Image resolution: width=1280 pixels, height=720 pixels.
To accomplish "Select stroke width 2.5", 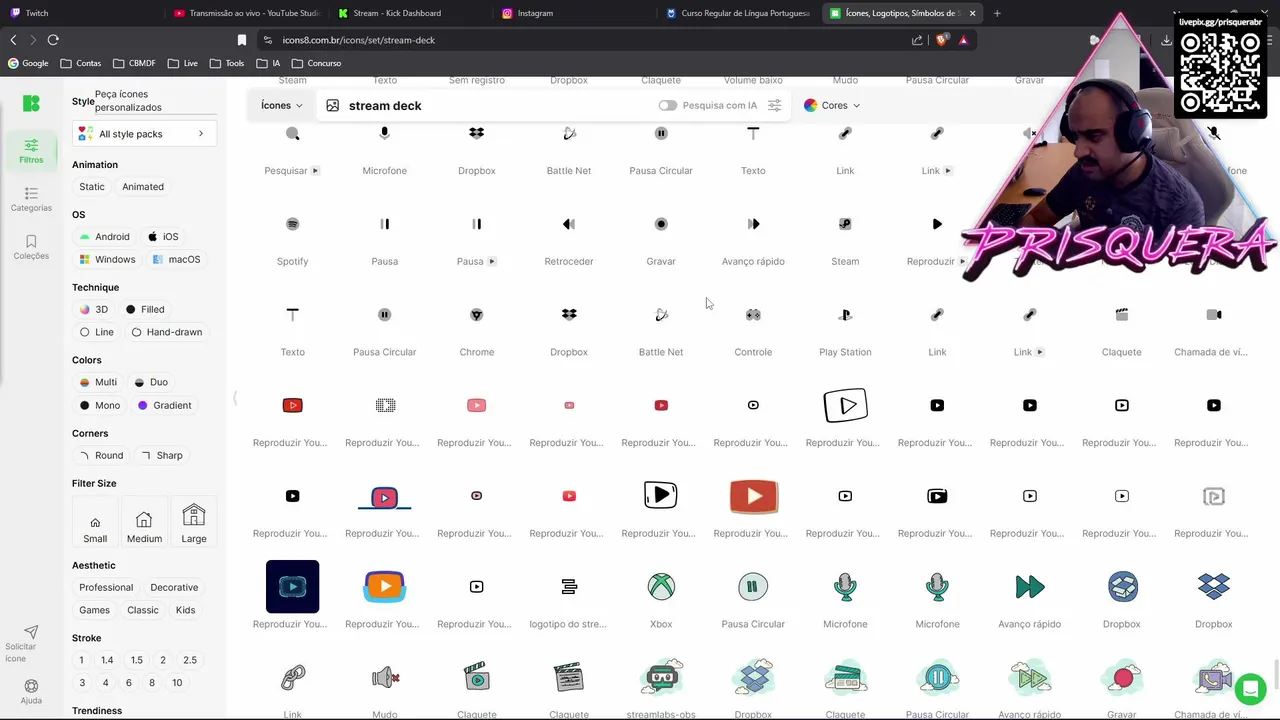I will [x=190, y=660].
